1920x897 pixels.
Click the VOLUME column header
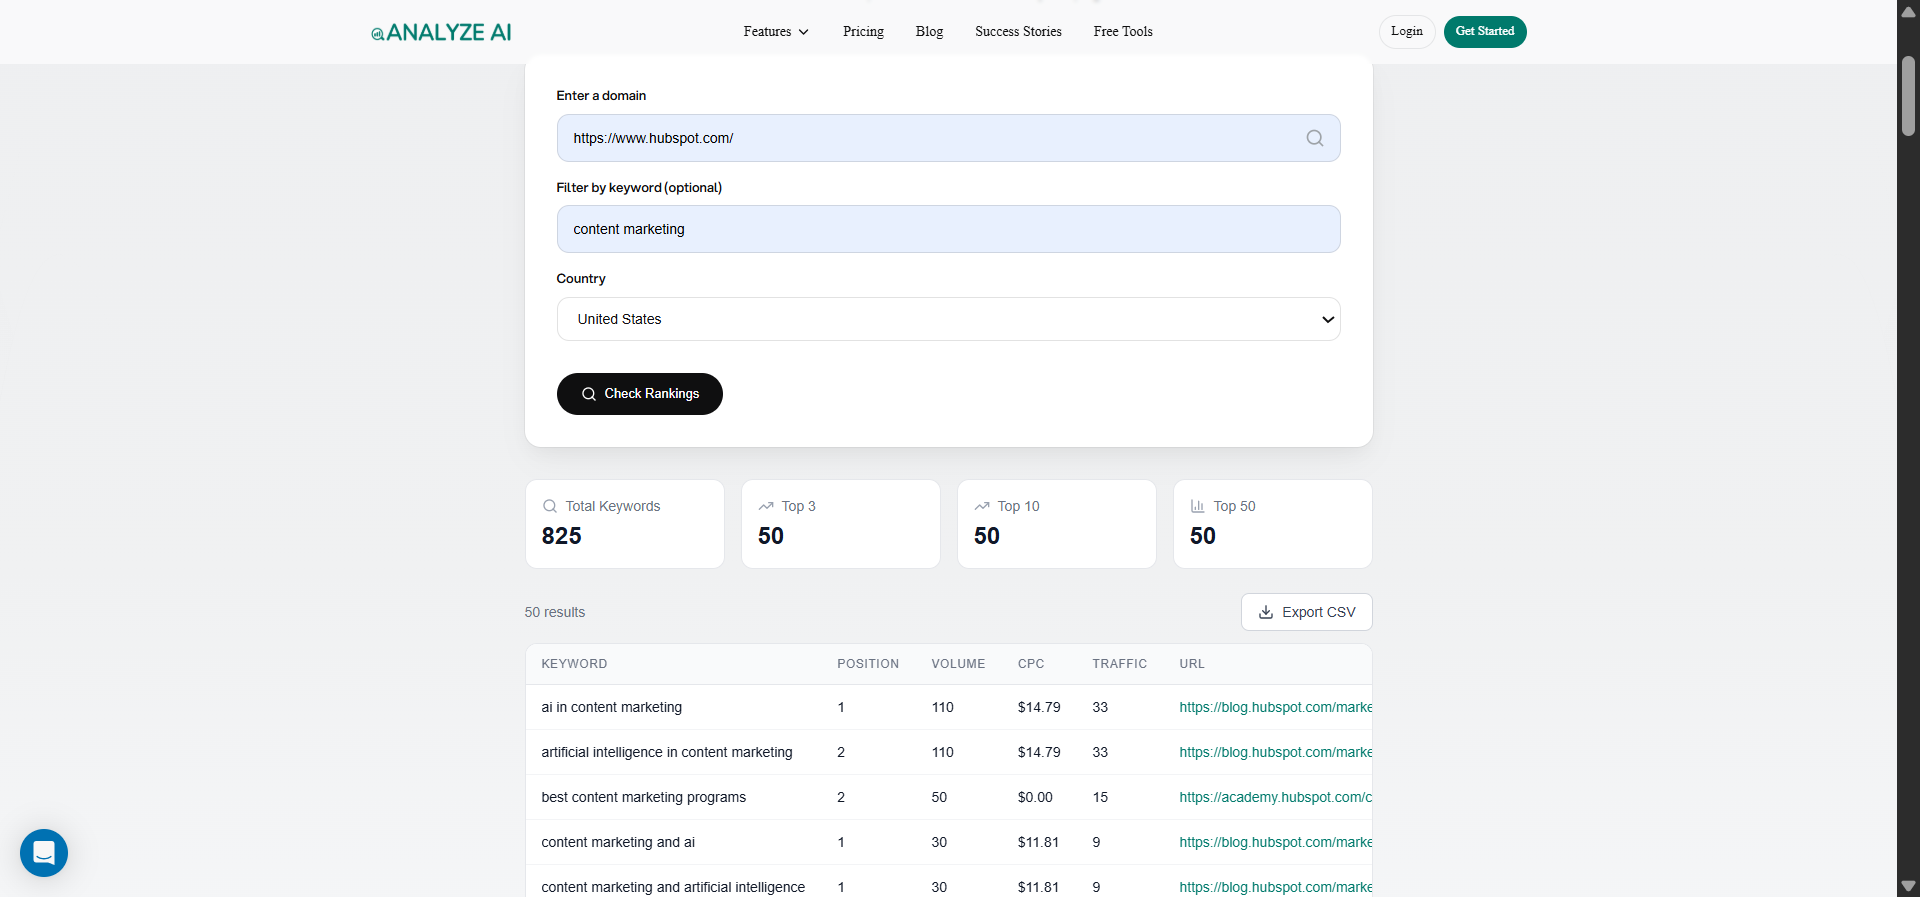click(x=958, y=664)
